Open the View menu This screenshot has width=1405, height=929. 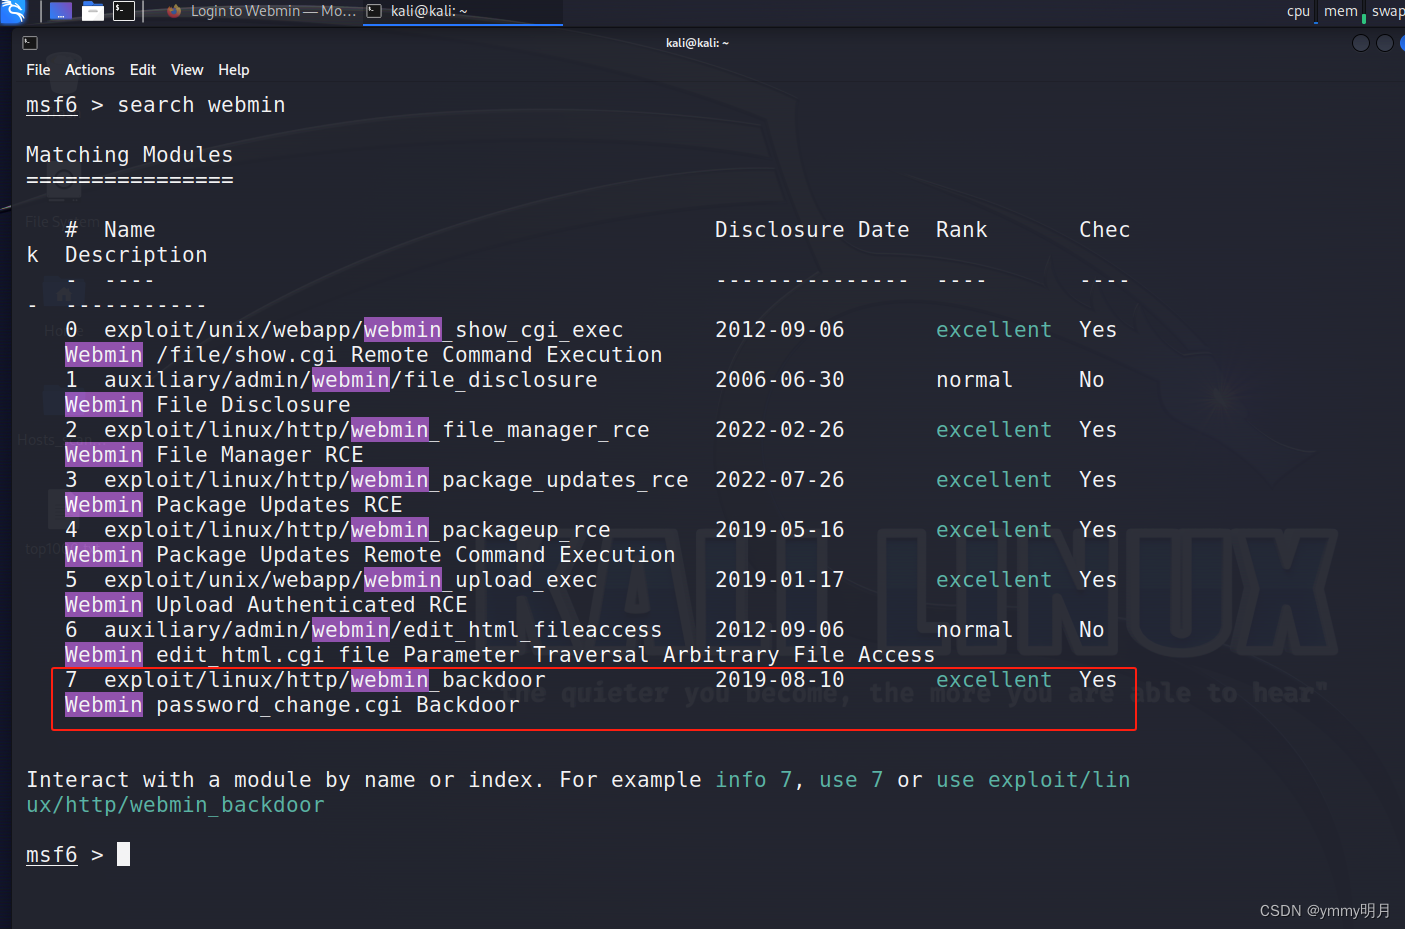coord(187,70)
